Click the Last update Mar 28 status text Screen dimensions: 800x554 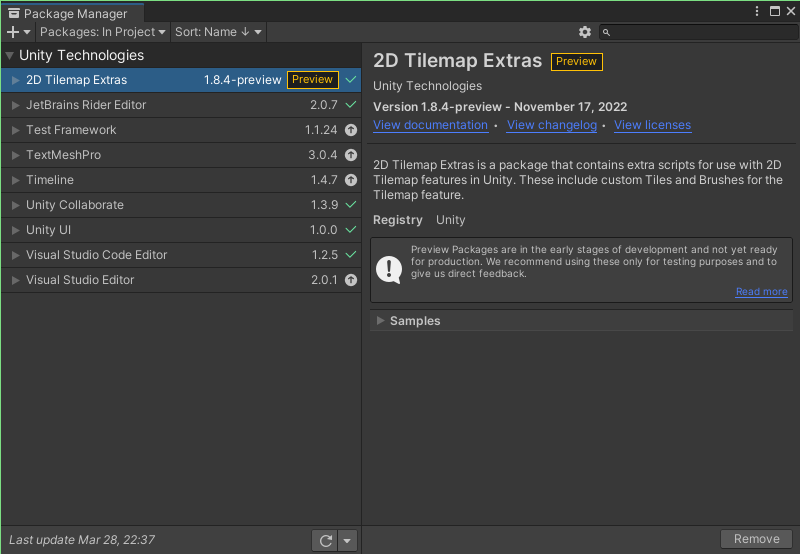[82, 540]
